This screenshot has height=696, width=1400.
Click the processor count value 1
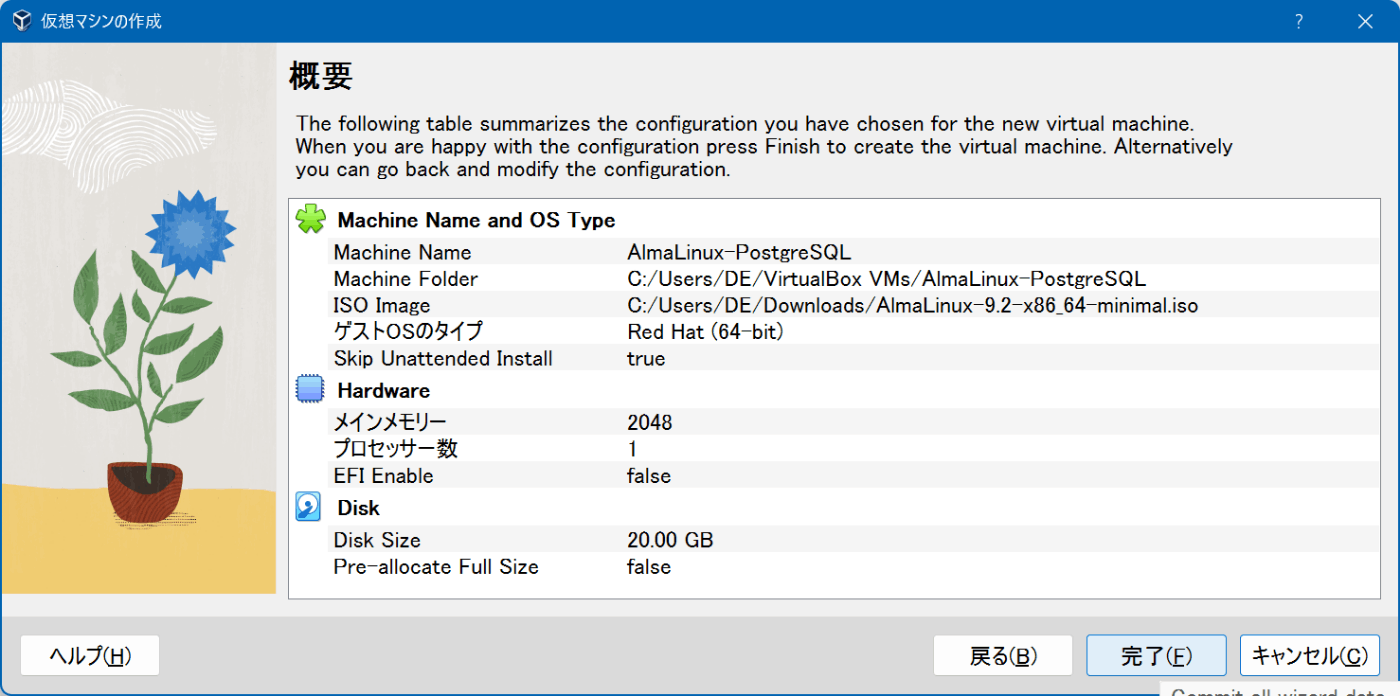(x=632, y=449)
